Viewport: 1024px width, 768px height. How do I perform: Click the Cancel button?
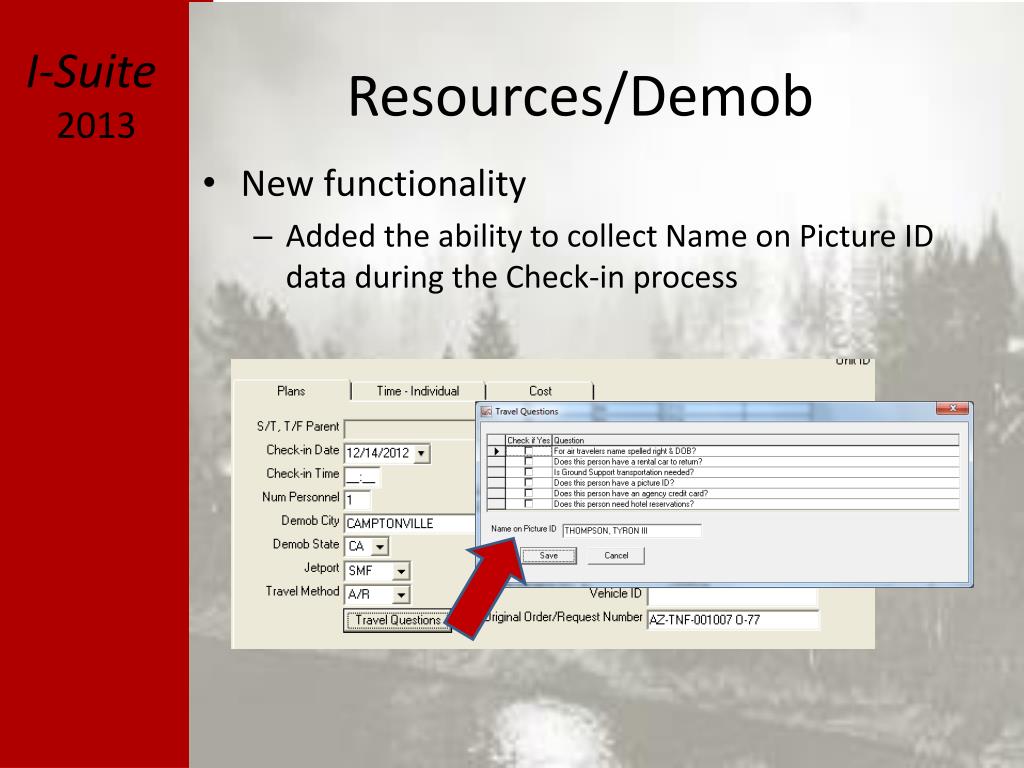tap(616, 556)
